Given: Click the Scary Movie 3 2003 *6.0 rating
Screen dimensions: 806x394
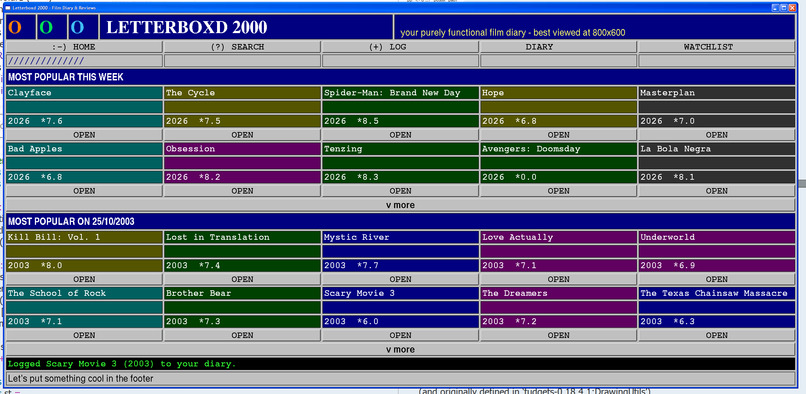Looking at the screenshot, I should coord(351,321).
